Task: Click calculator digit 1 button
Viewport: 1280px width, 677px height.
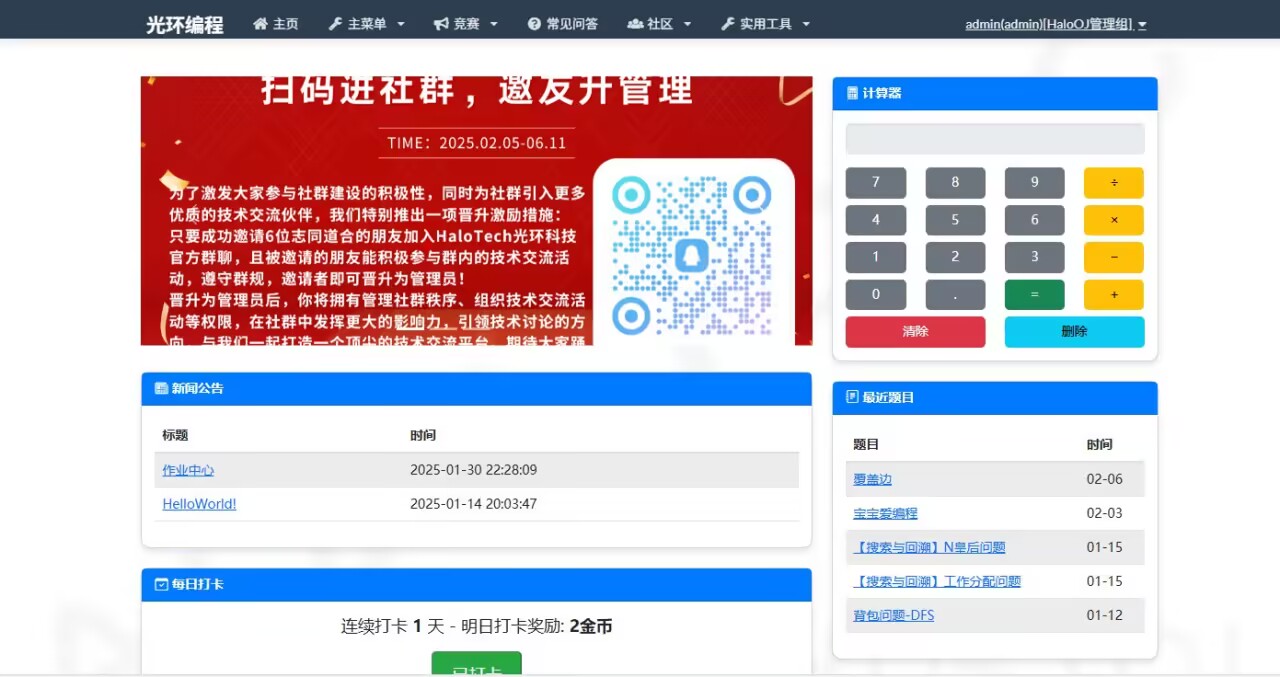Action: 876,257
